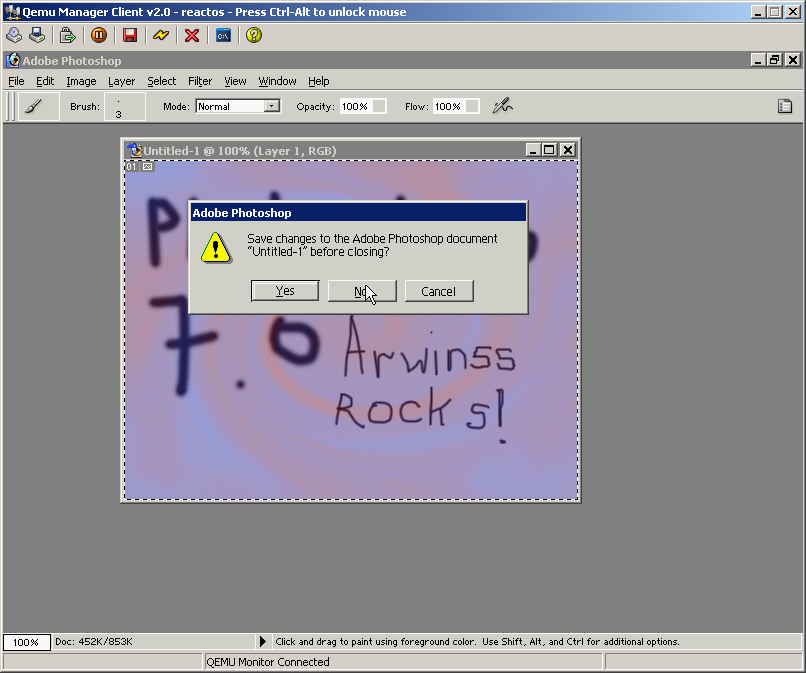This screenshot has width=806, height=673.
Task: Open the Mode blending dropdown
Action: point(237,106)
